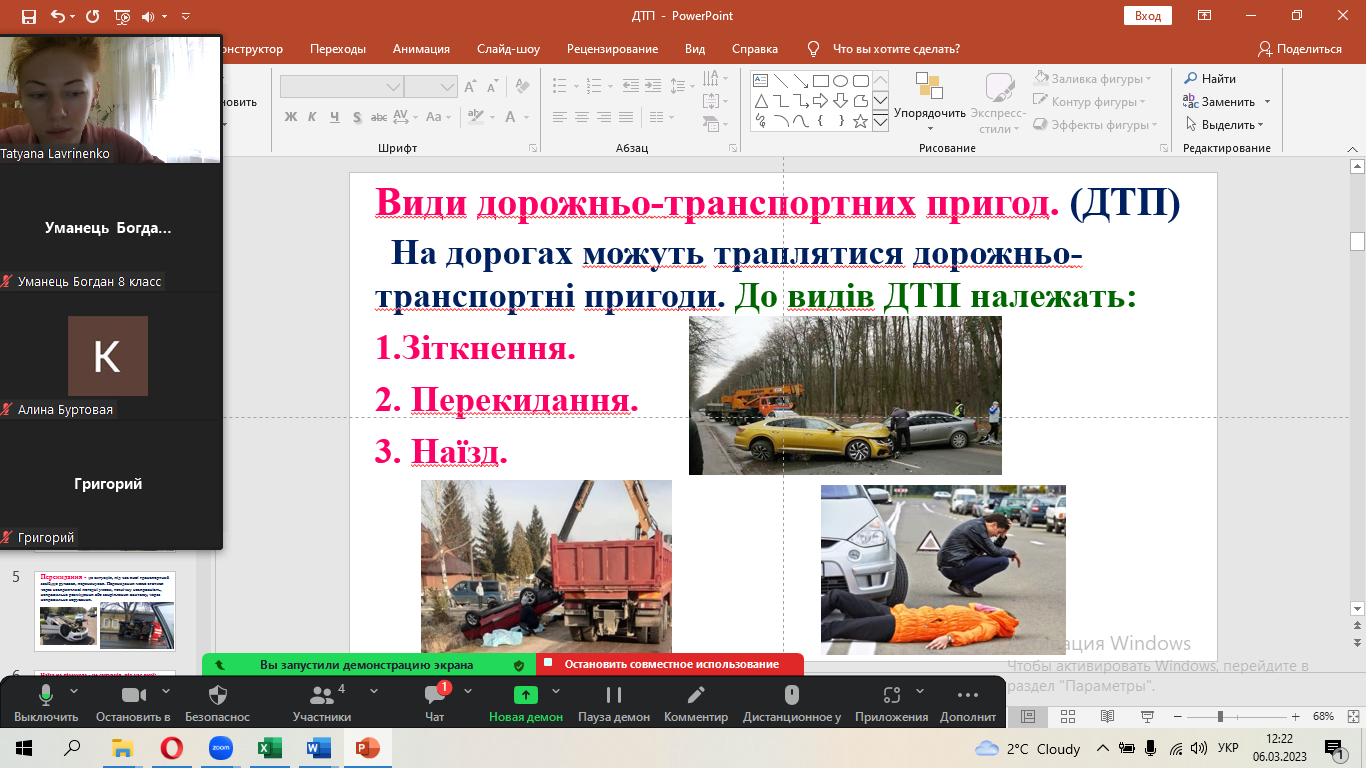Open the Zoom participants list
This screenshot has height=768, width=1366.
pos(321,696)
